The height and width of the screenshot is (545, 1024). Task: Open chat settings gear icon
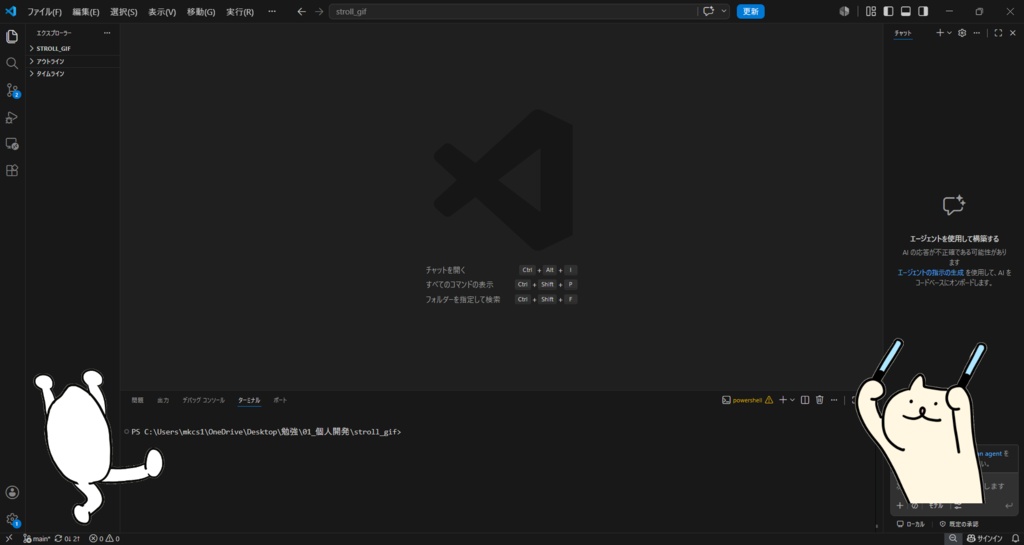pos(962,33)
